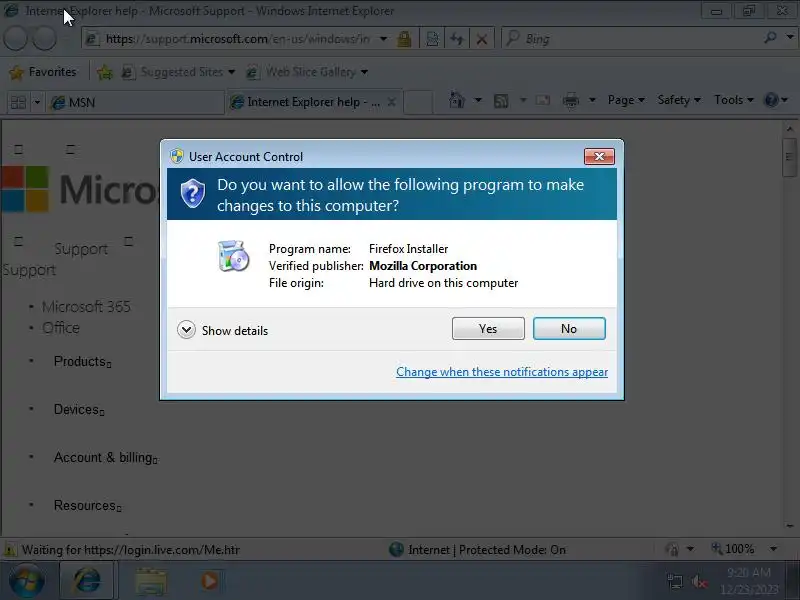Open a new blank tab
The image size is (800, 600).
coord(418,102)
